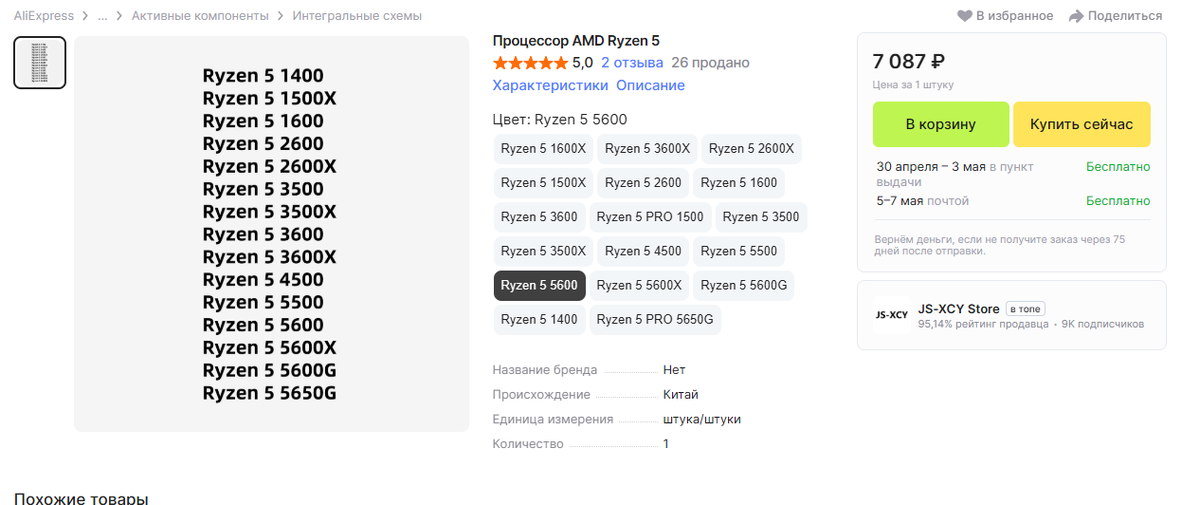Click В избранное label
Viewport: 1200px width, 505px height.
1014,16
